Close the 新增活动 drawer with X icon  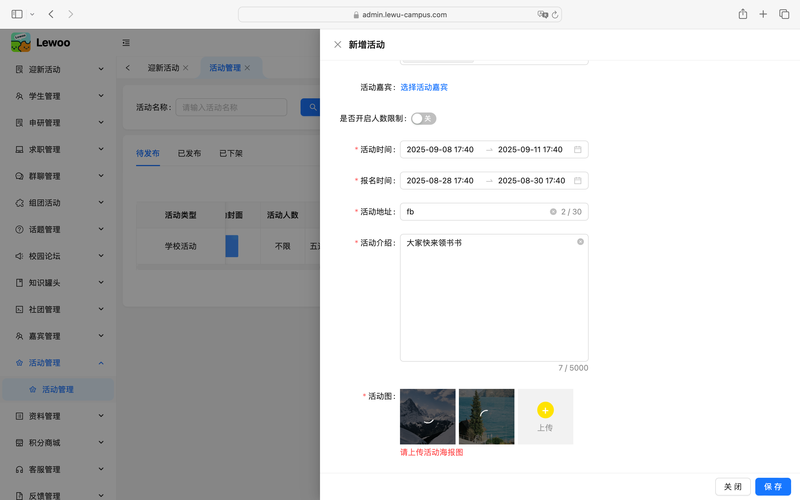[x=337, y=45]
